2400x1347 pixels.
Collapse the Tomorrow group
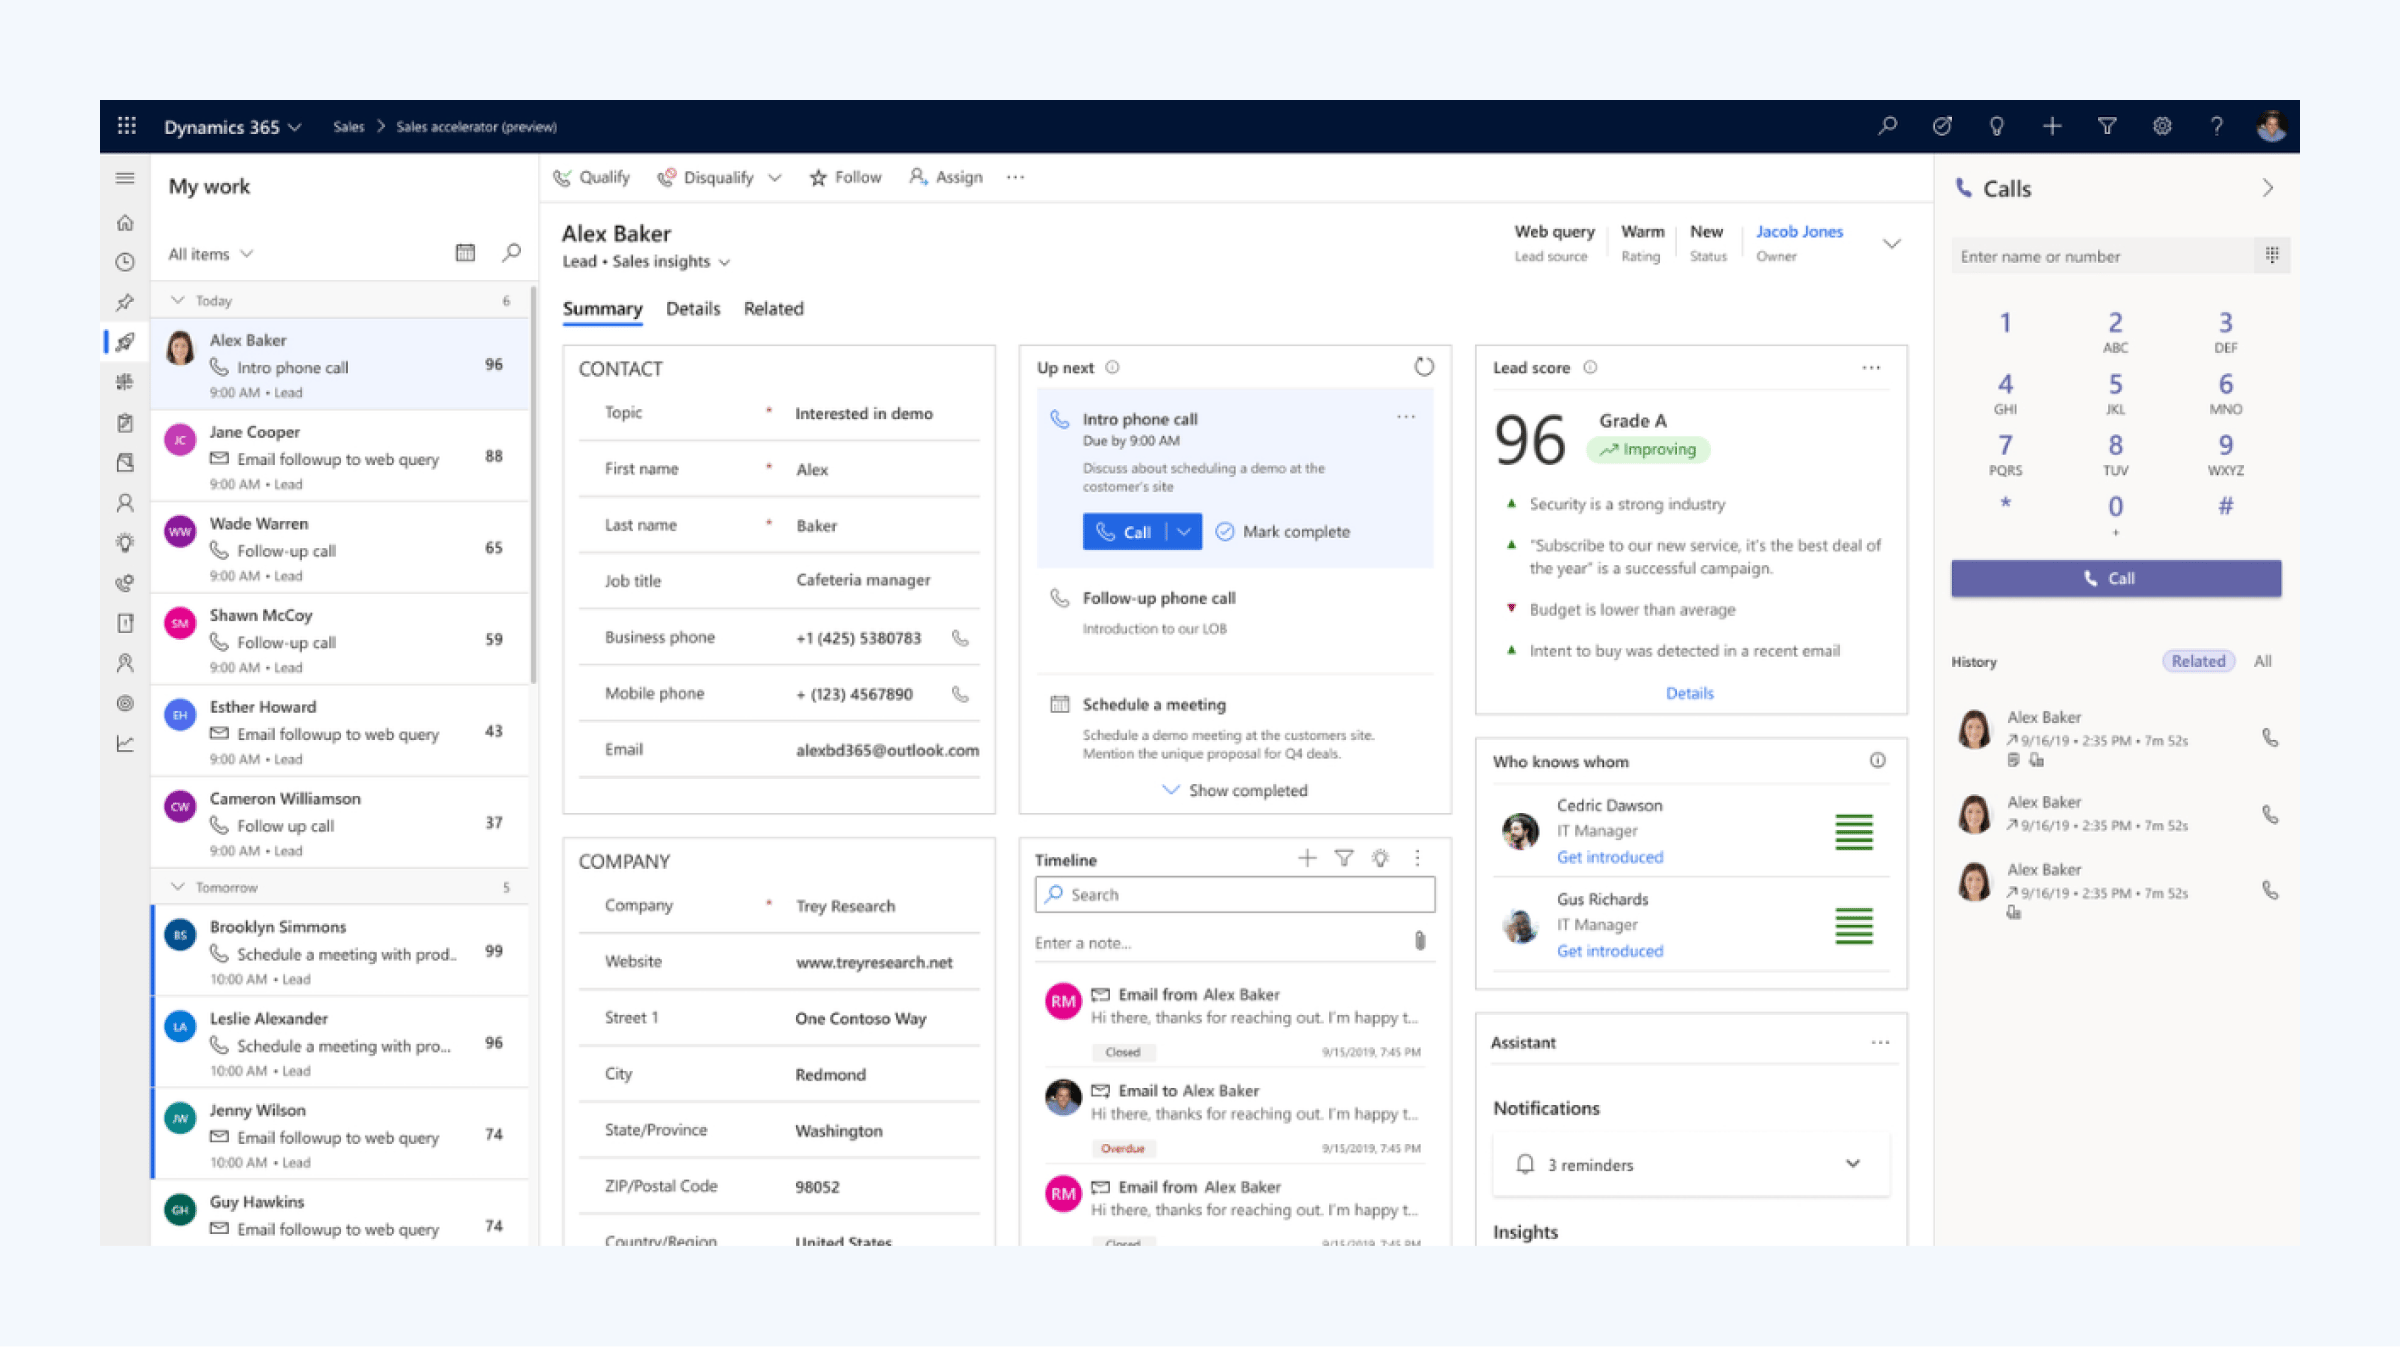click(x=177, y=887)
